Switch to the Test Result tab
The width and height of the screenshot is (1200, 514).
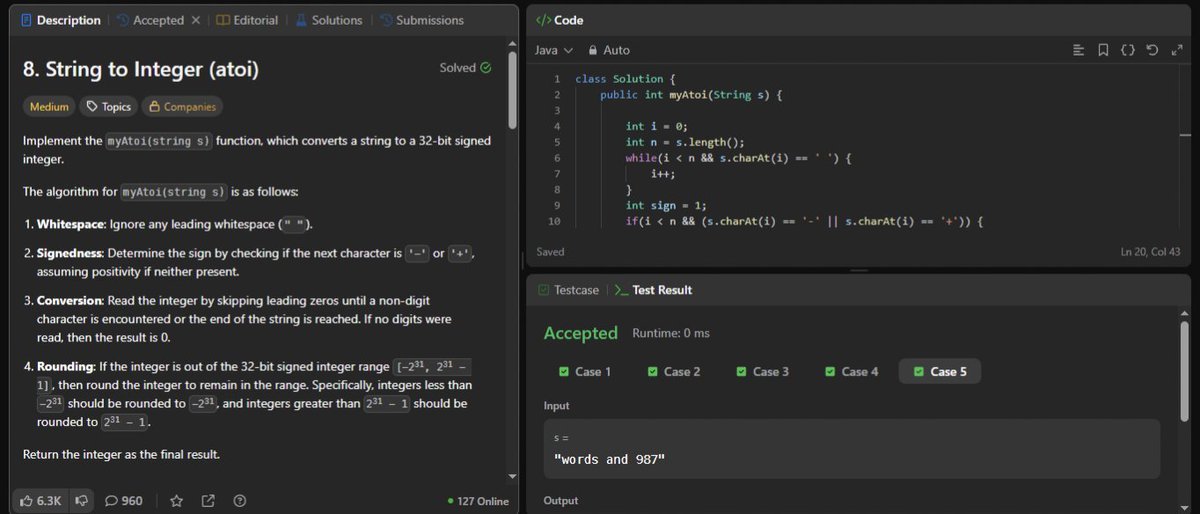[x=652, y=290]
